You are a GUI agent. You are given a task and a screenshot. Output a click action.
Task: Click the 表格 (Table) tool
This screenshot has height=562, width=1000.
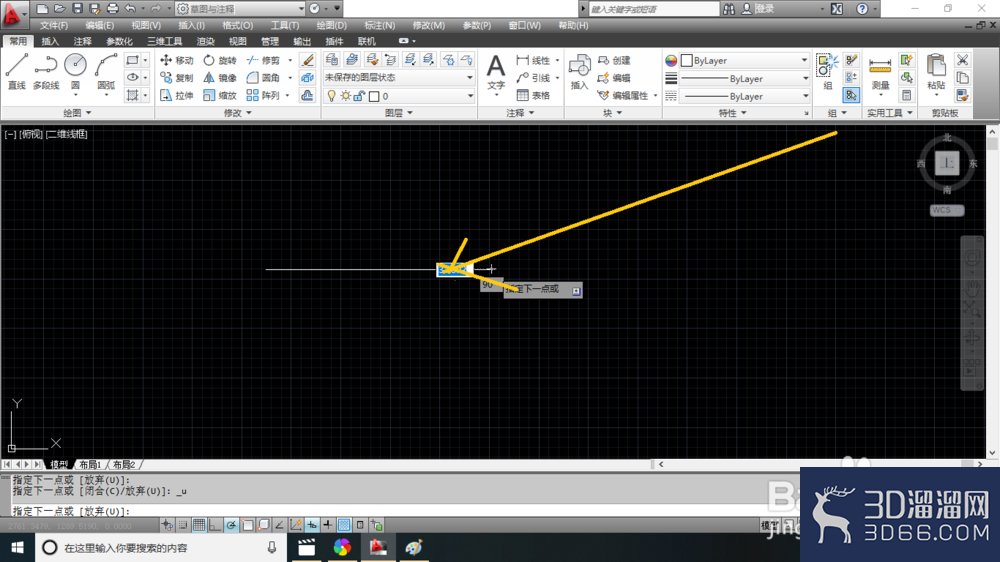click(533, 96)
